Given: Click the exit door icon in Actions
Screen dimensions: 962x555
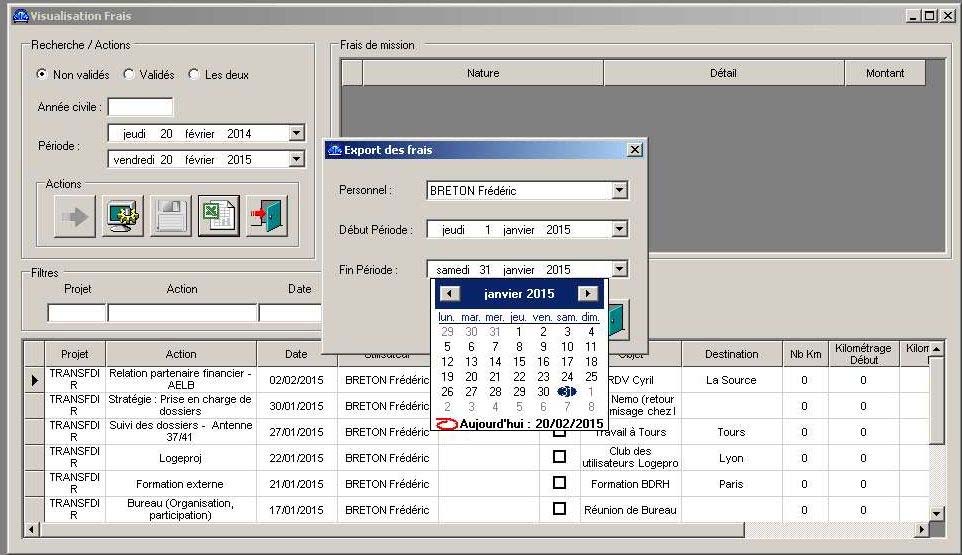Looking at the screenshot, I should point(266,216).
